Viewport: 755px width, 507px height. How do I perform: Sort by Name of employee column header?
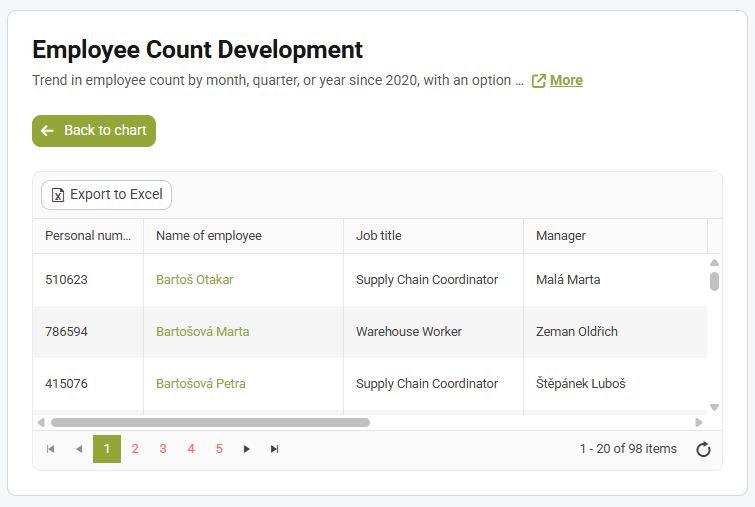point(209,236)
